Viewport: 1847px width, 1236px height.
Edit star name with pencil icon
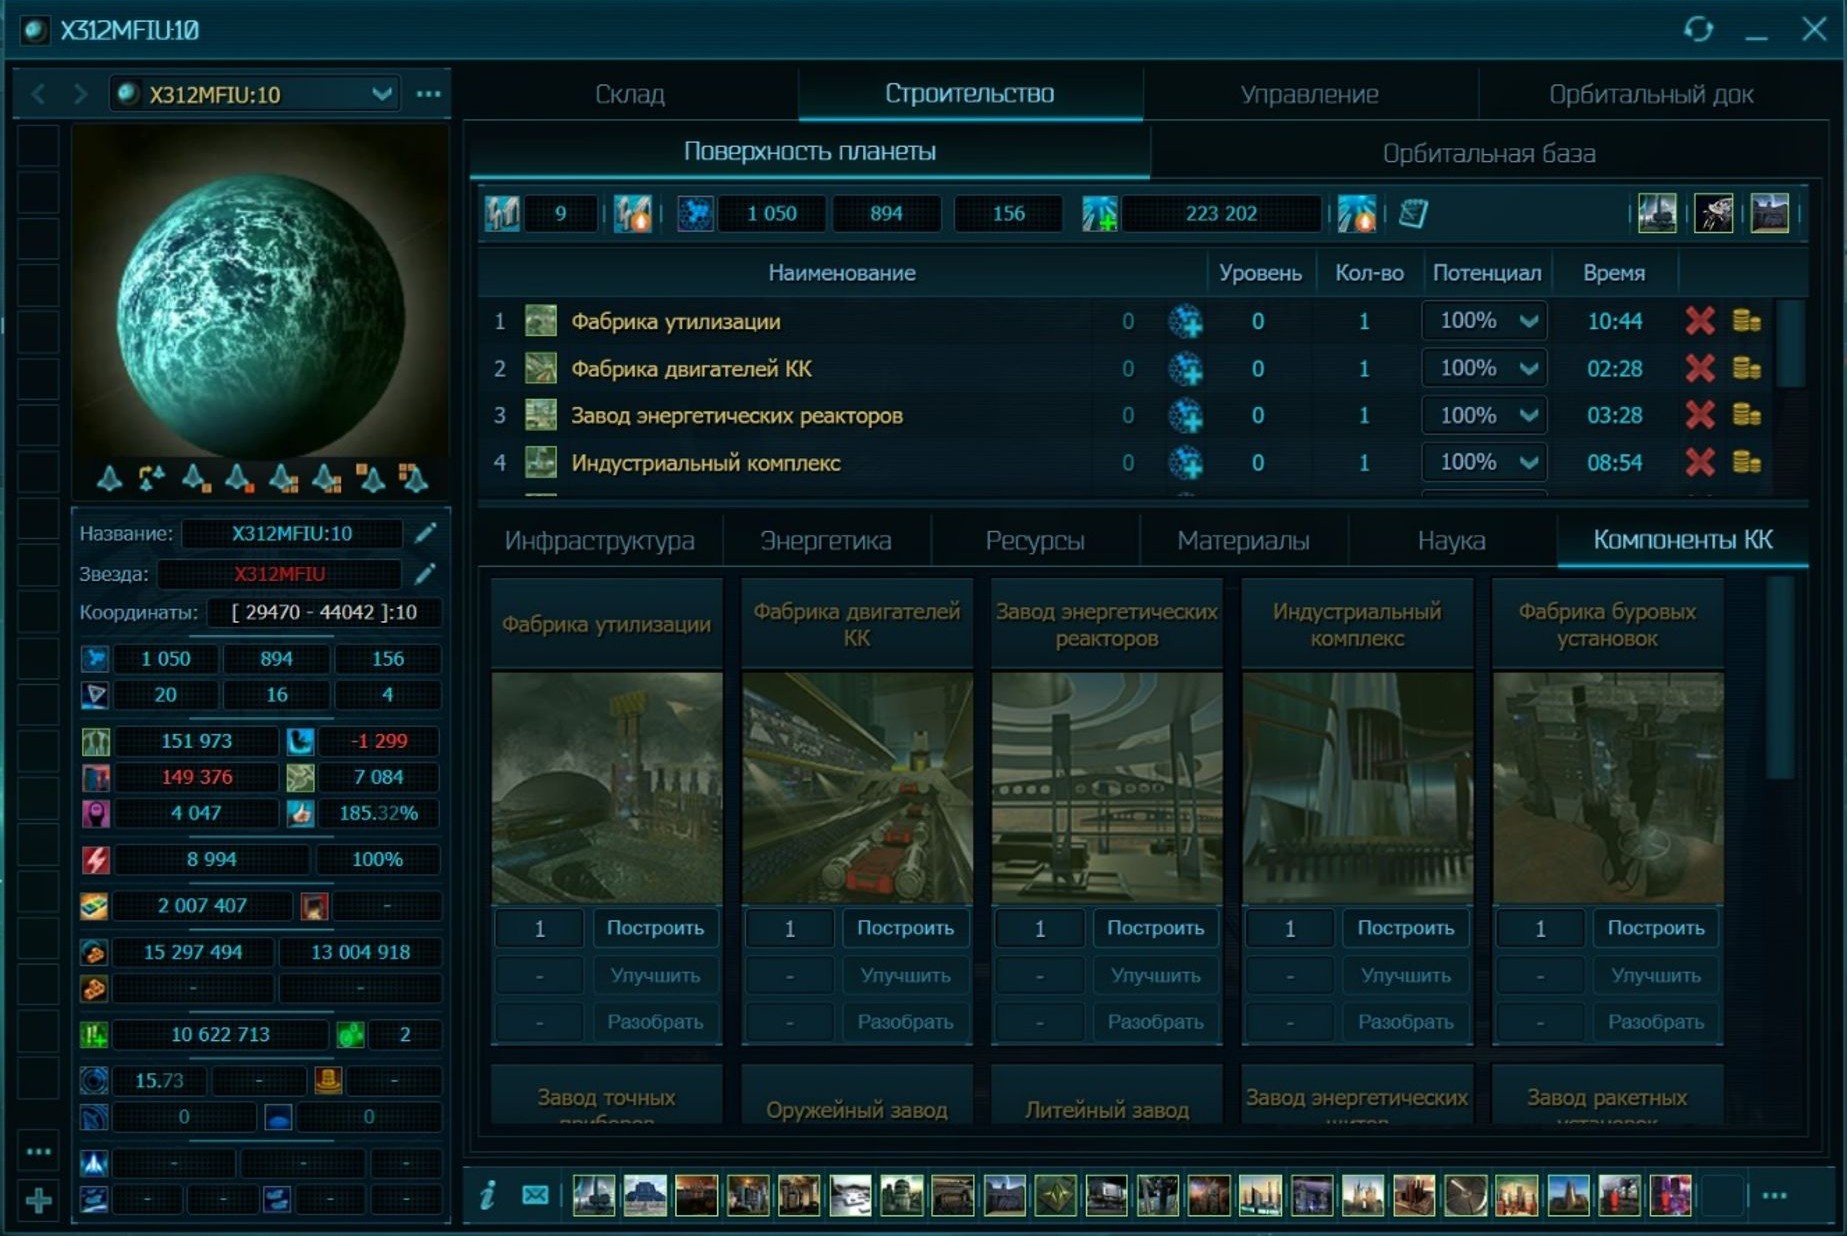426,574
